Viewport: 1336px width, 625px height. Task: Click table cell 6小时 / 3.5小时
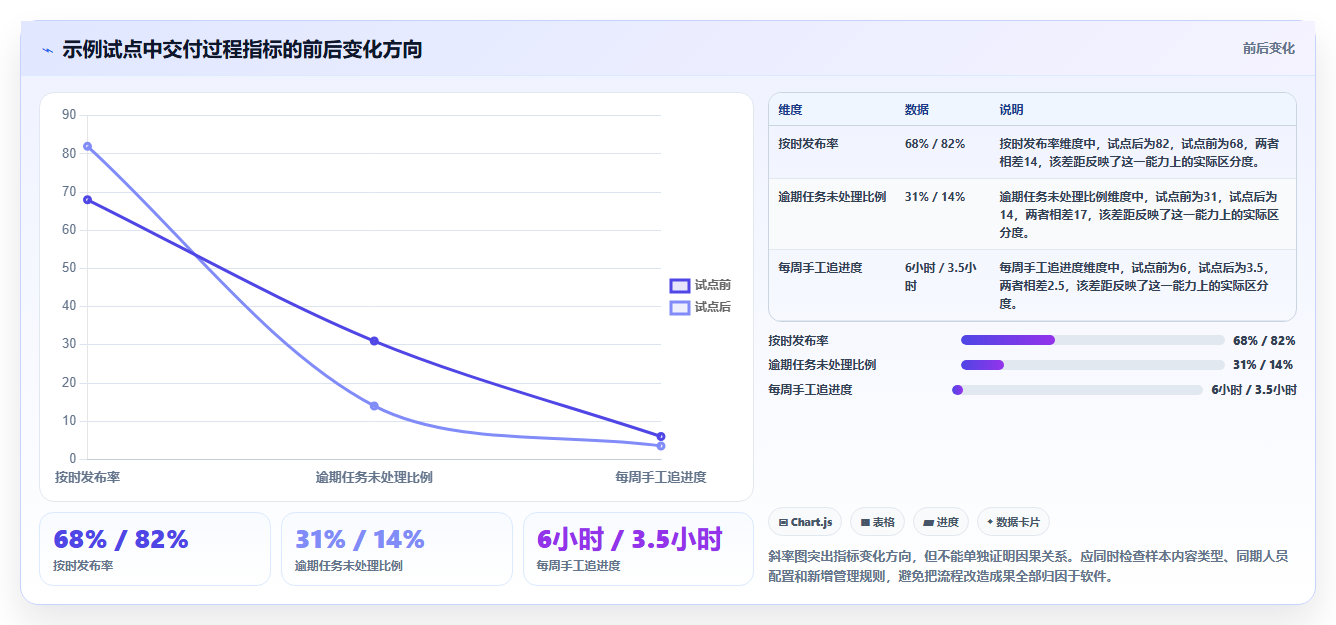coord(941,277)
